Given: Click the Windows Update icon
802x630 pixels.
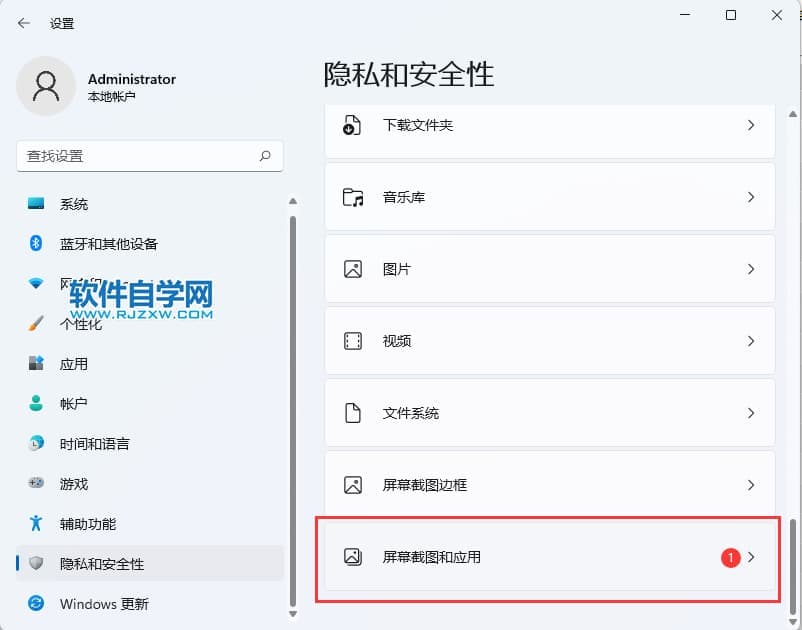Looking at the screenshot, I should tap(36, 604).
